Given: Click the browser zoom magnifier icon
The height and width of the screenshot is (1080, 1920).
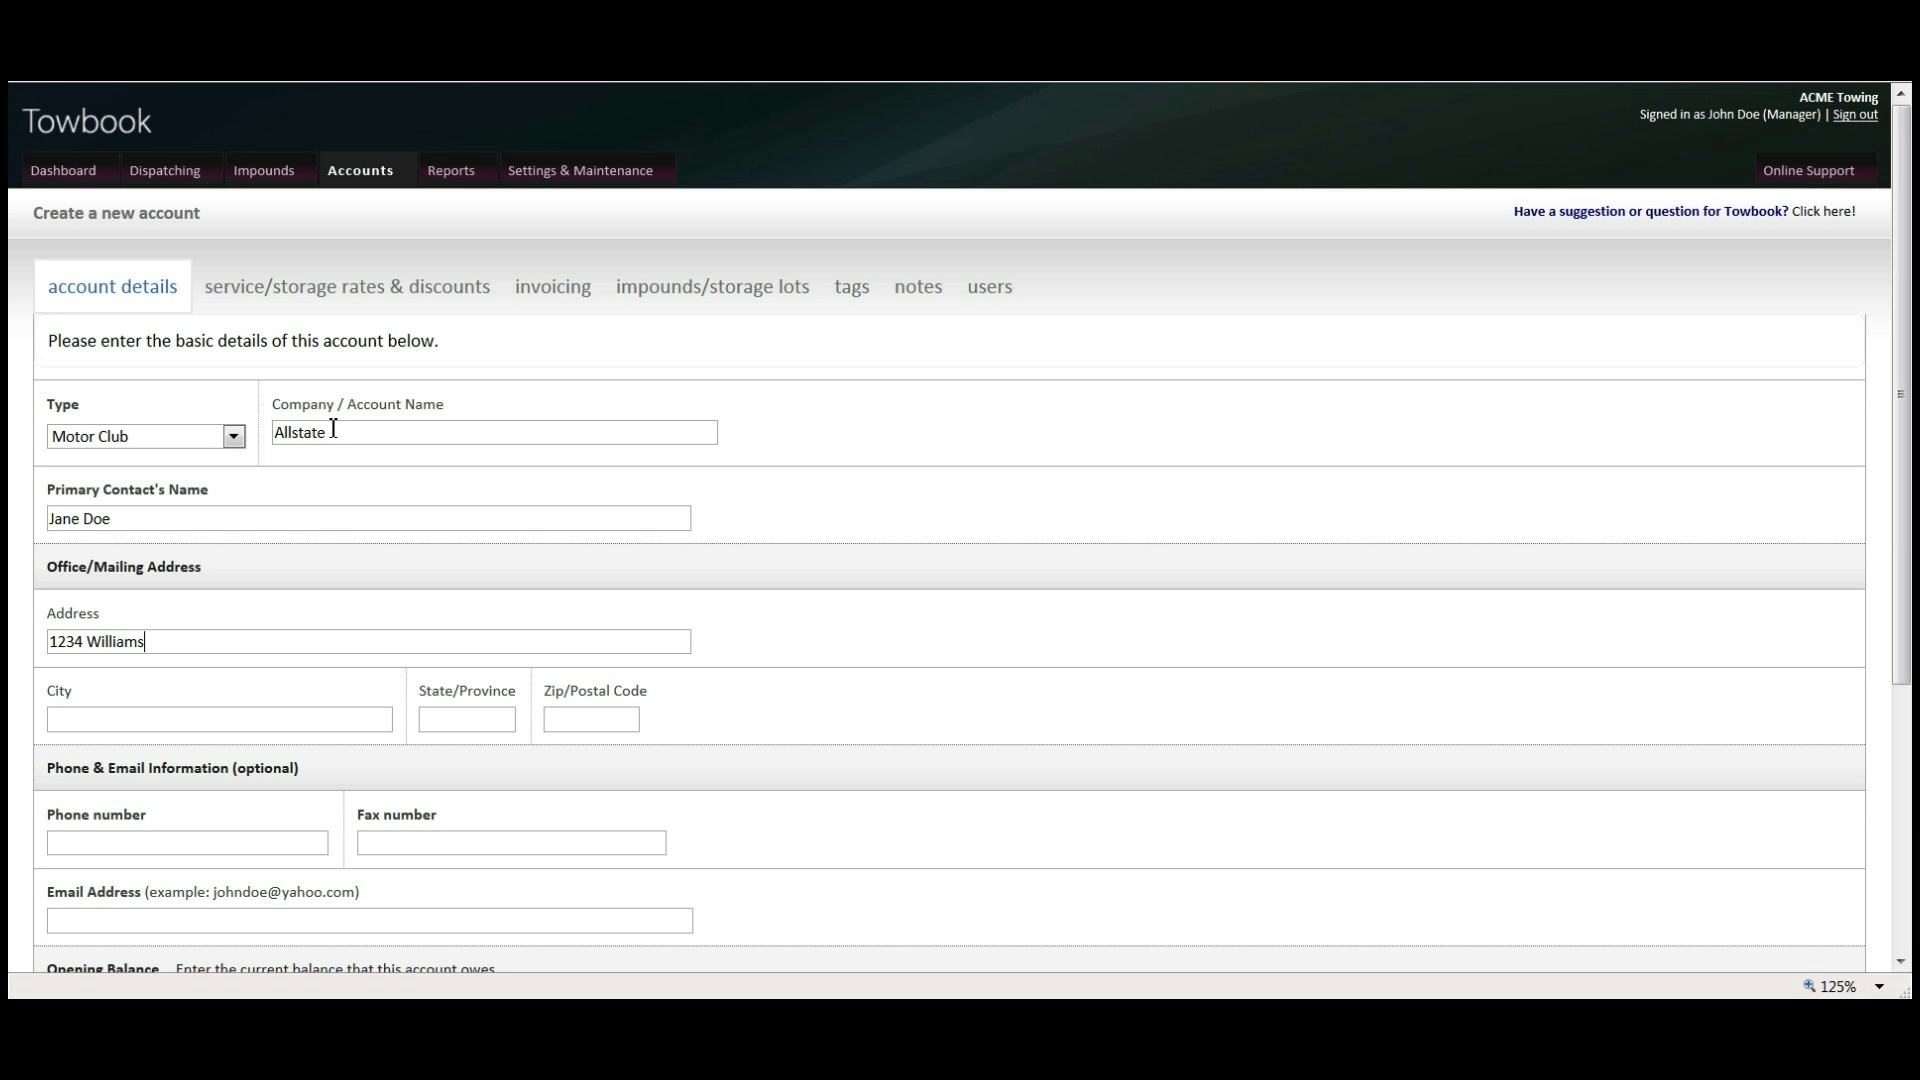Looking at the screenshot, I should [1809, 986].
